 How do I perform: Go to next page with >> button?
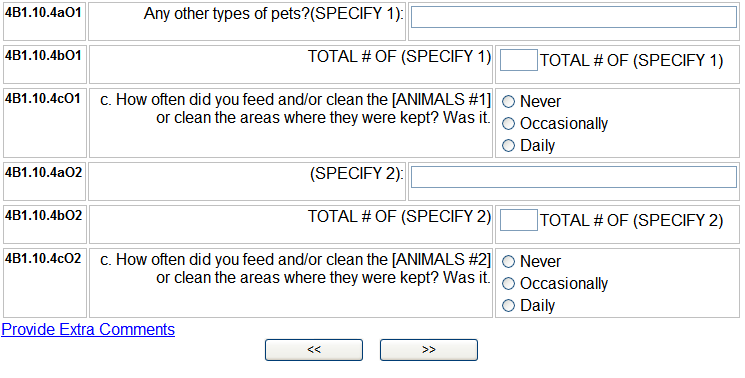(429, 350)
